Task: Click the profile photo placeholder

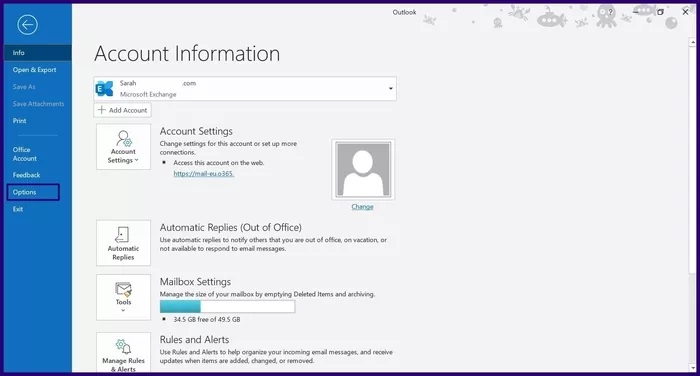Action: coord(363,169)
